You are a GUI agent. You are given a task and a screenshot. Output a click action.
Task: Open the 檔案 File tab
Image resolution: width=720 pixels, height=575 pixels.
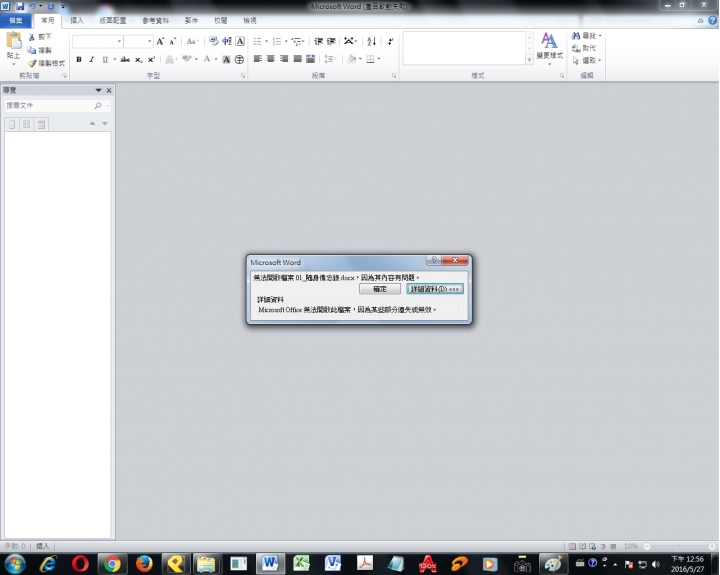(16, 21)
